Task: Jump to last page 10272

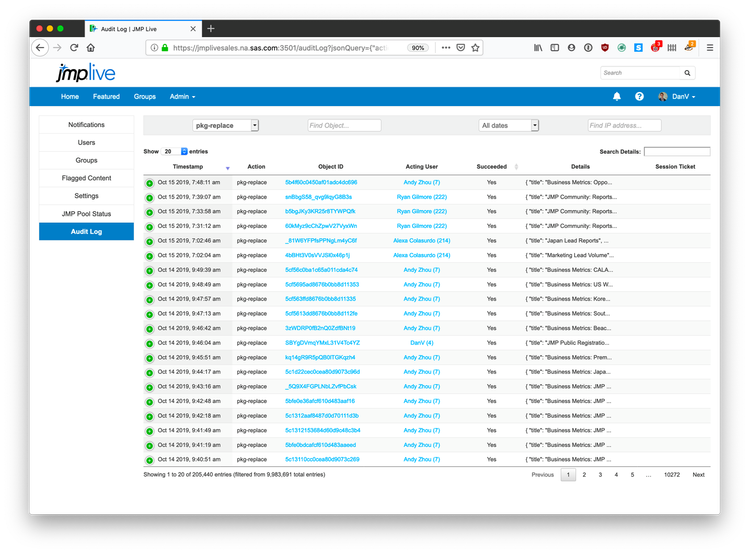Action: pos(672,475)
